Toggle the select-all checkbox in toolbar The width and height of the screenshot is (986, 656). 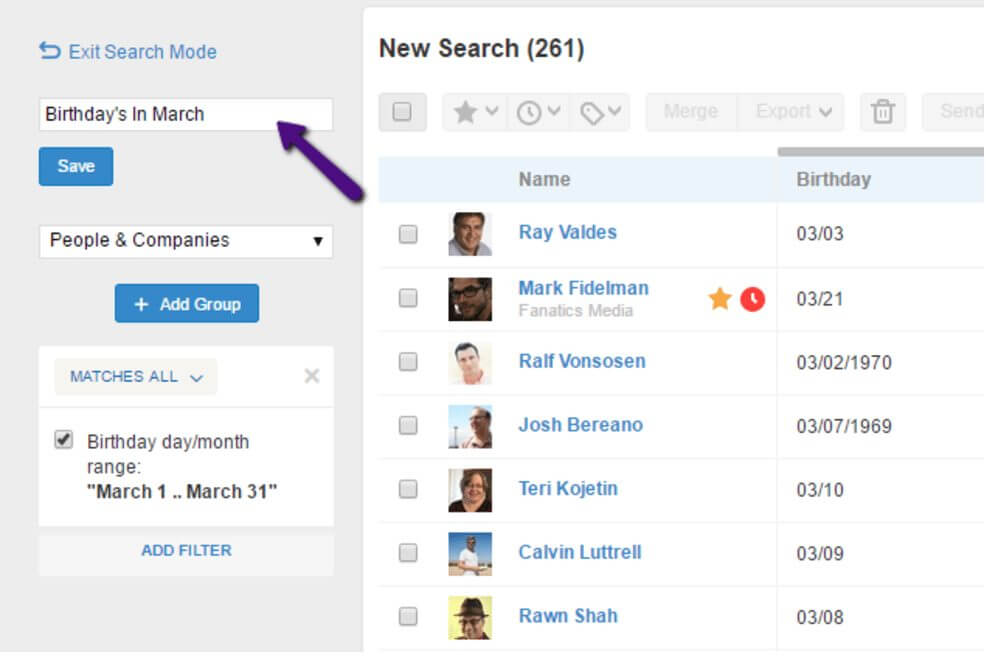[x=402, y=112]
